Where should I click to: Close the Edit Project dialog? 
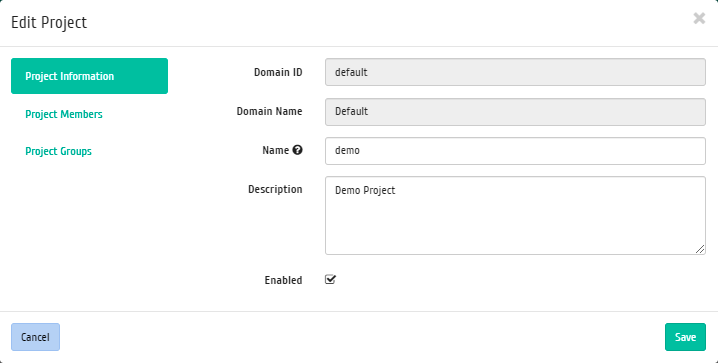click(699, 18)
